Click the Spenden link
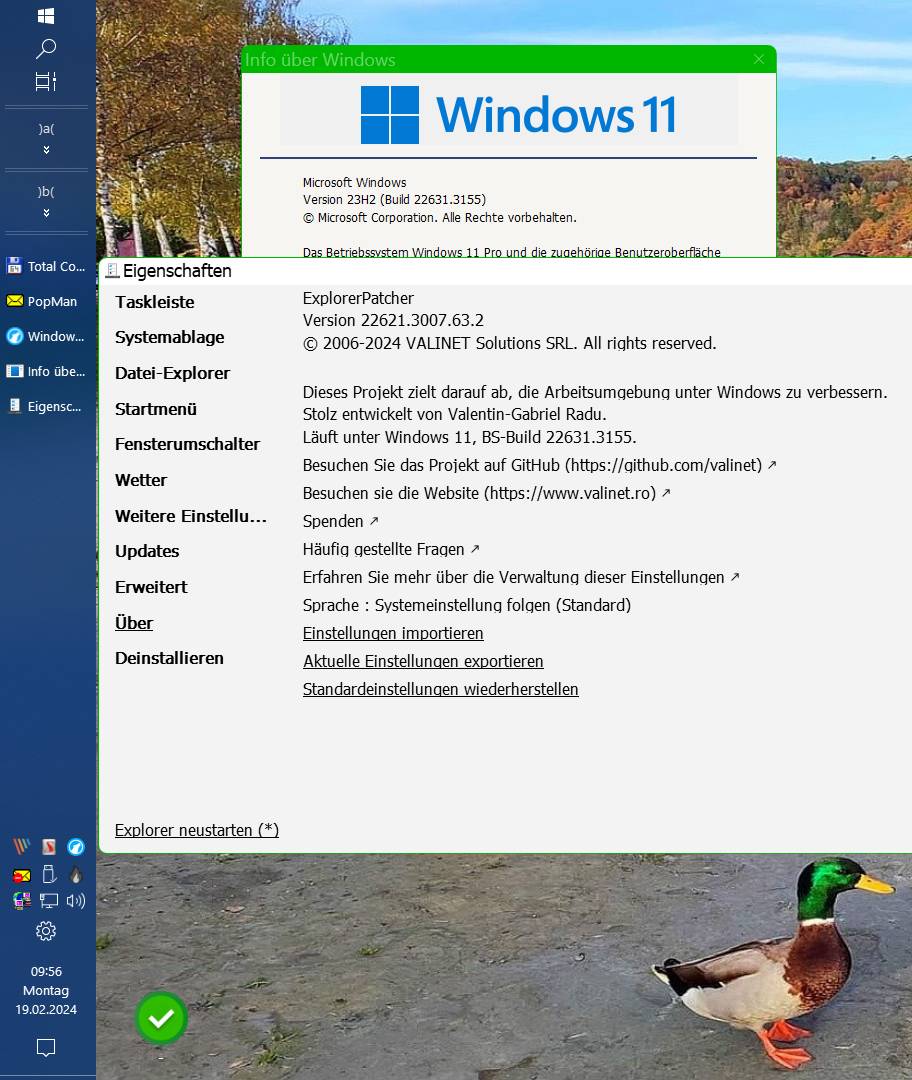 pyautogui.click(x=340, y=521)
